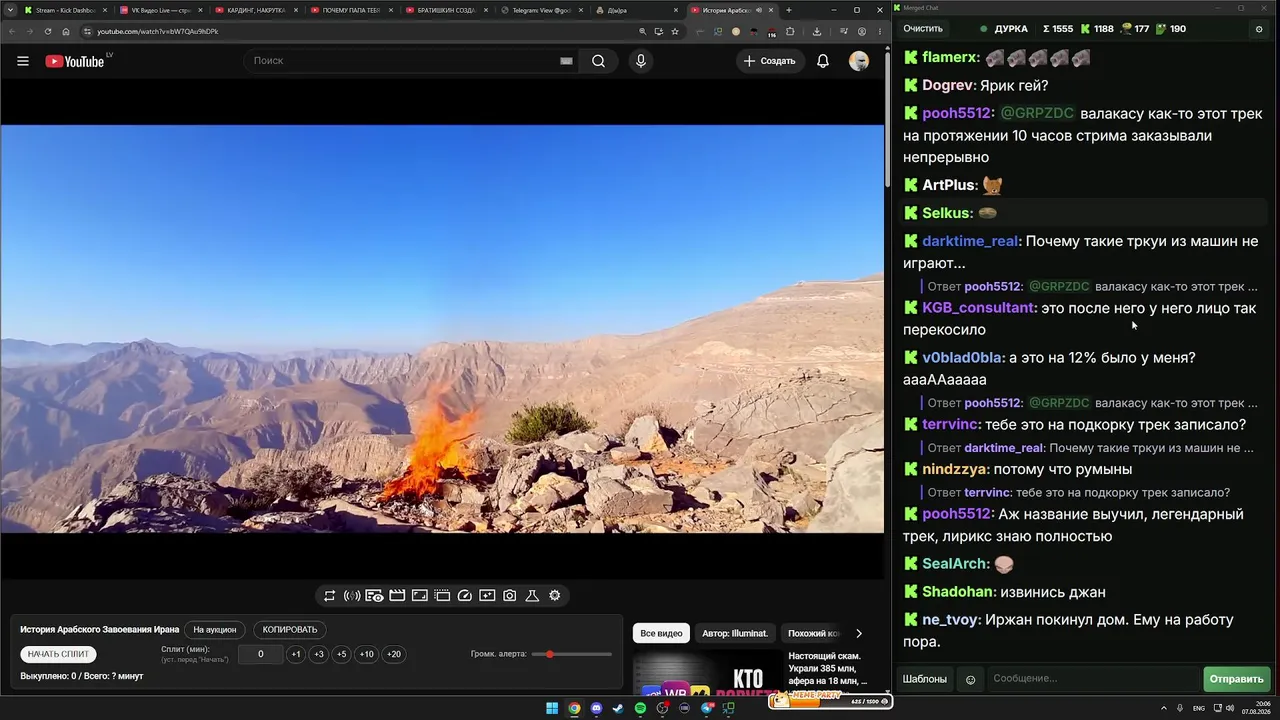Click the НАЧАТЬ СПЛИТ button
The width and height of the screenshot is (1280, 720).
pyautogui.click(x=59, y=654)
